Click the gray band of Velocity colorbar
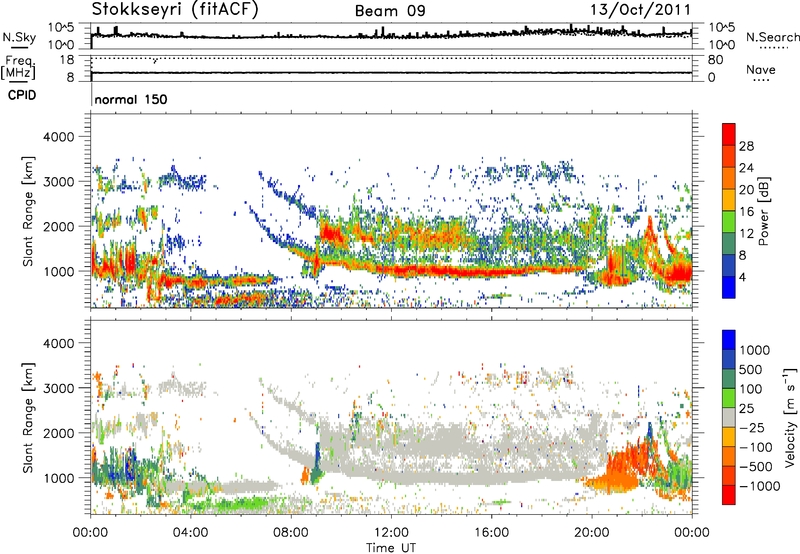This screenshot has height=554, width=800. [729, 418]
